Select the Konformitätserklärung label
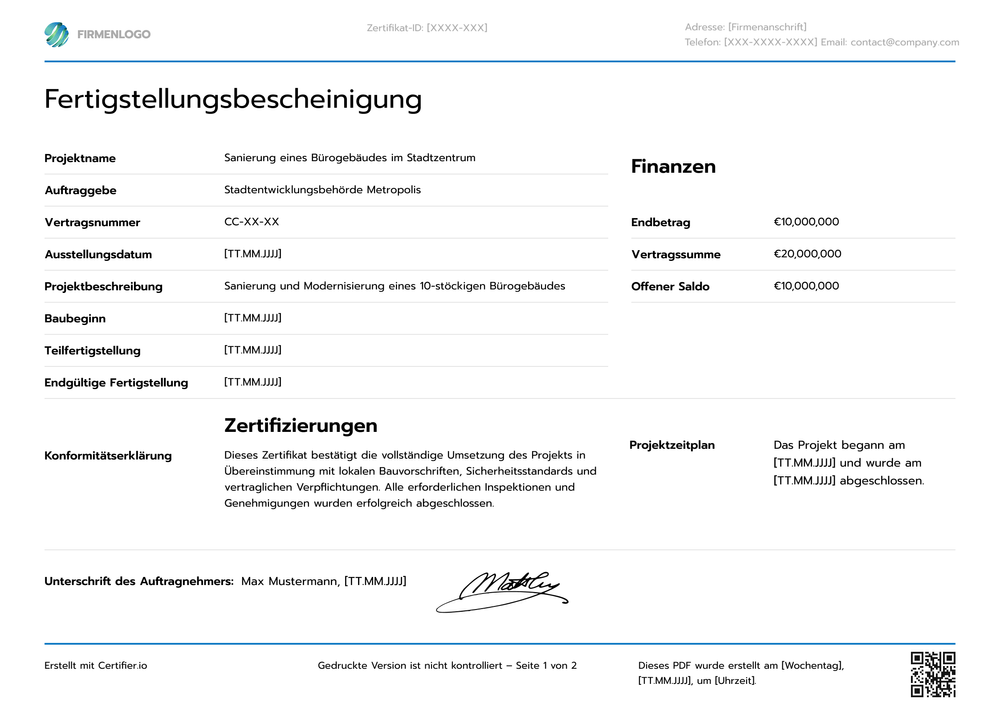This screenshot has height=707, width=1000. coord(108,455)
